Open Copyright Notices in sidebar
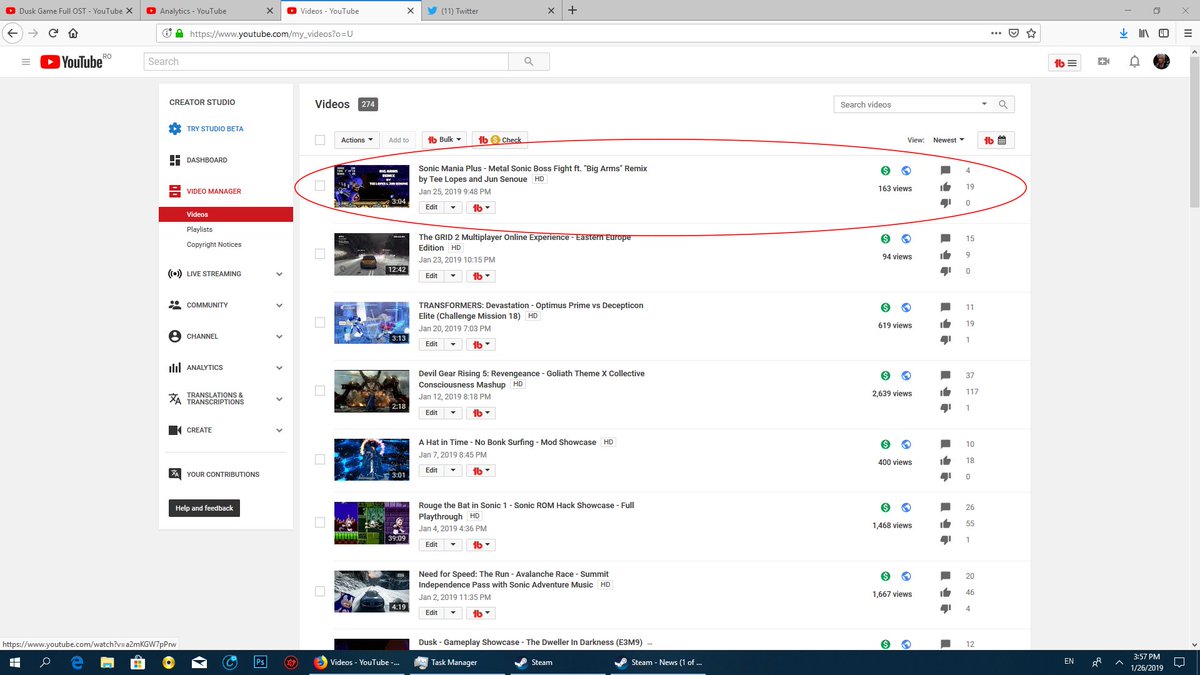Image resolution: width=1200 pixels, height=675 pixels. (214, 244)
